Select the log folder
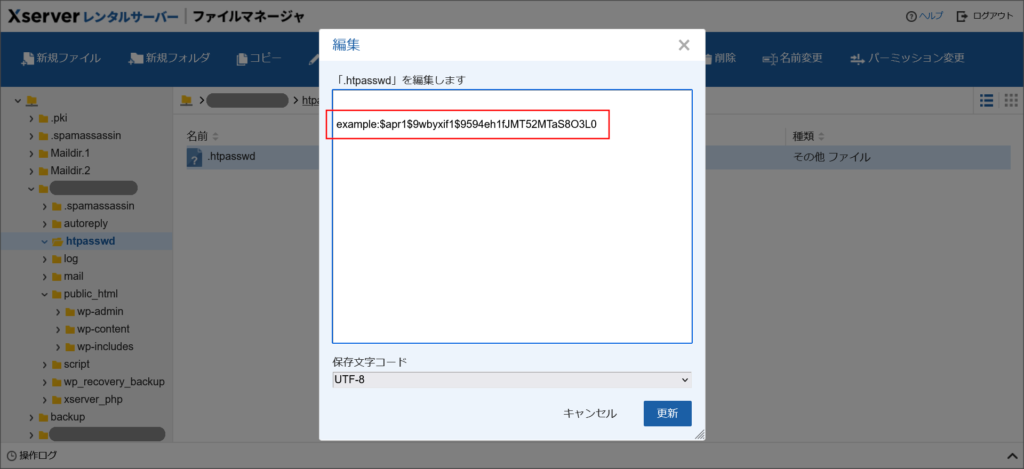Screen dimensions: 1024x469 [71, 259]
